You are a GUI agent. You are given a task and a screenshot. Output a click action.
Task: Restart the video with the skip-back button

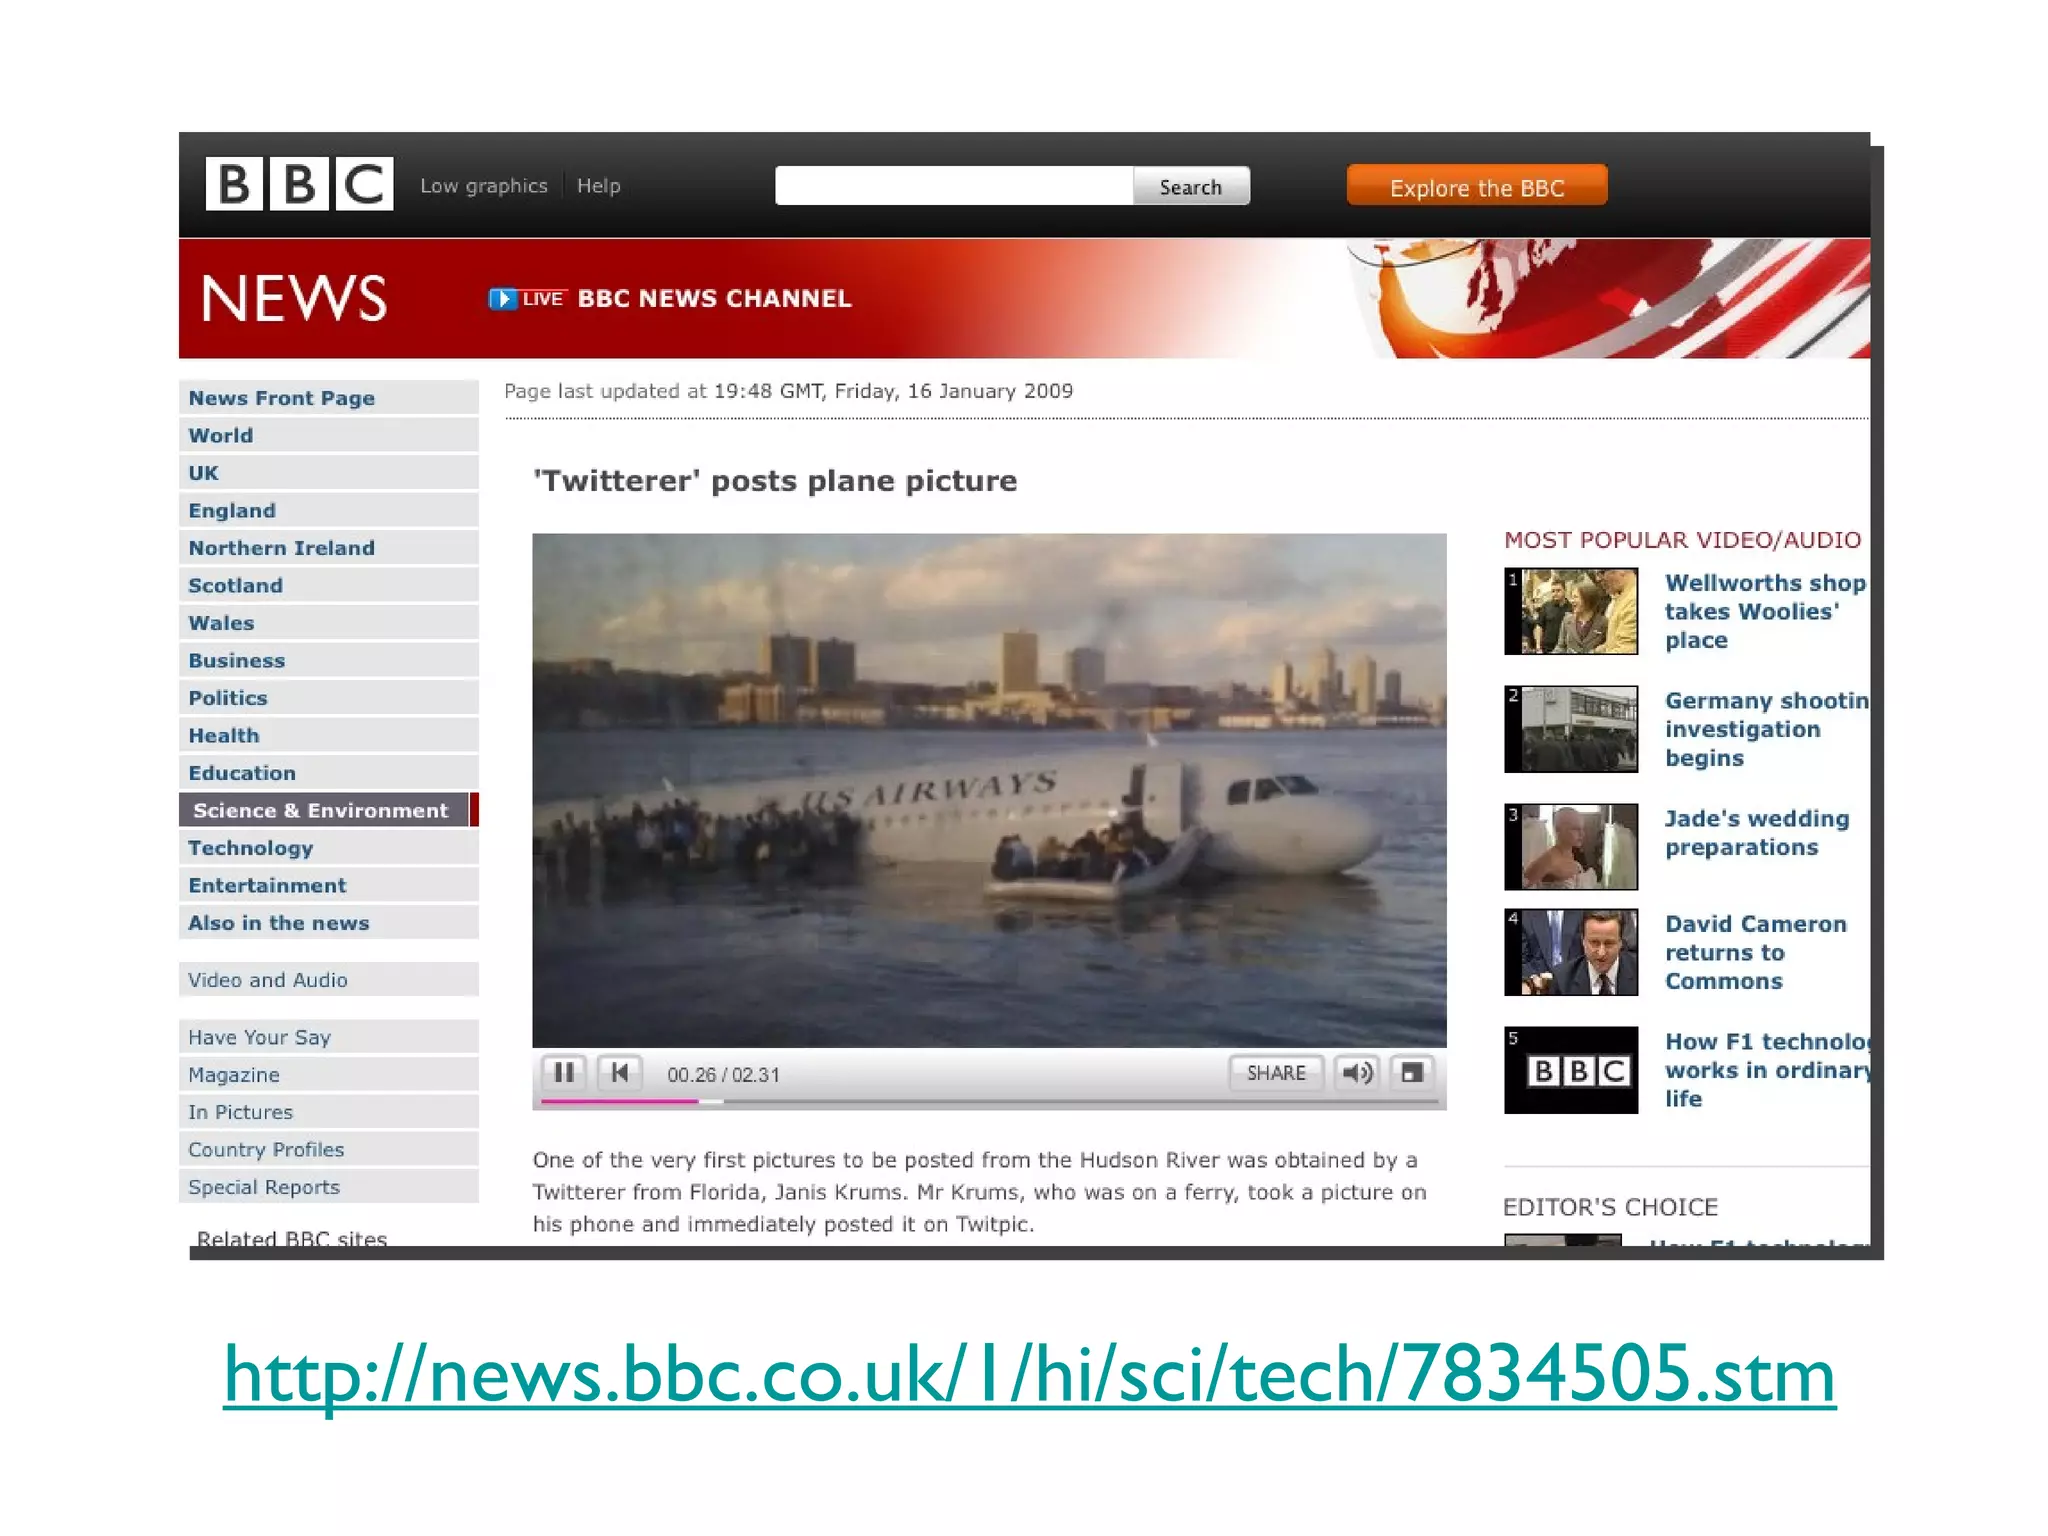pos(619,1073)
